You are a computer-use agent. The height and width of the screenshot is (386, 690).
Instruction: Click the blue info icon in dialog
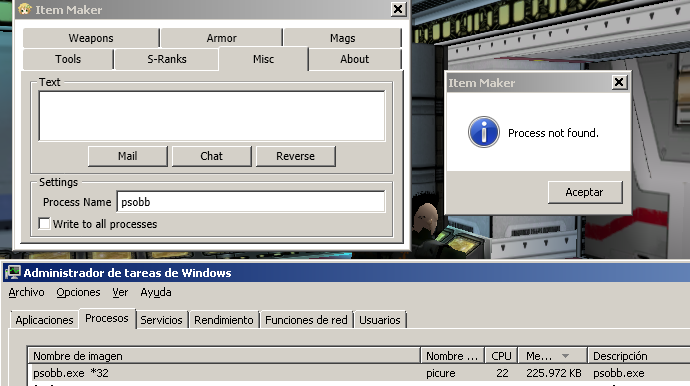484,132
